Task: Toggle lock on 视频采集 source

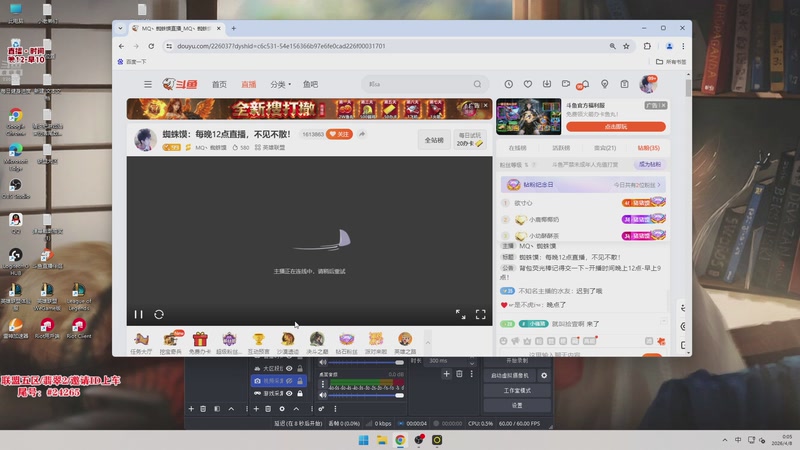Action: 300,381
